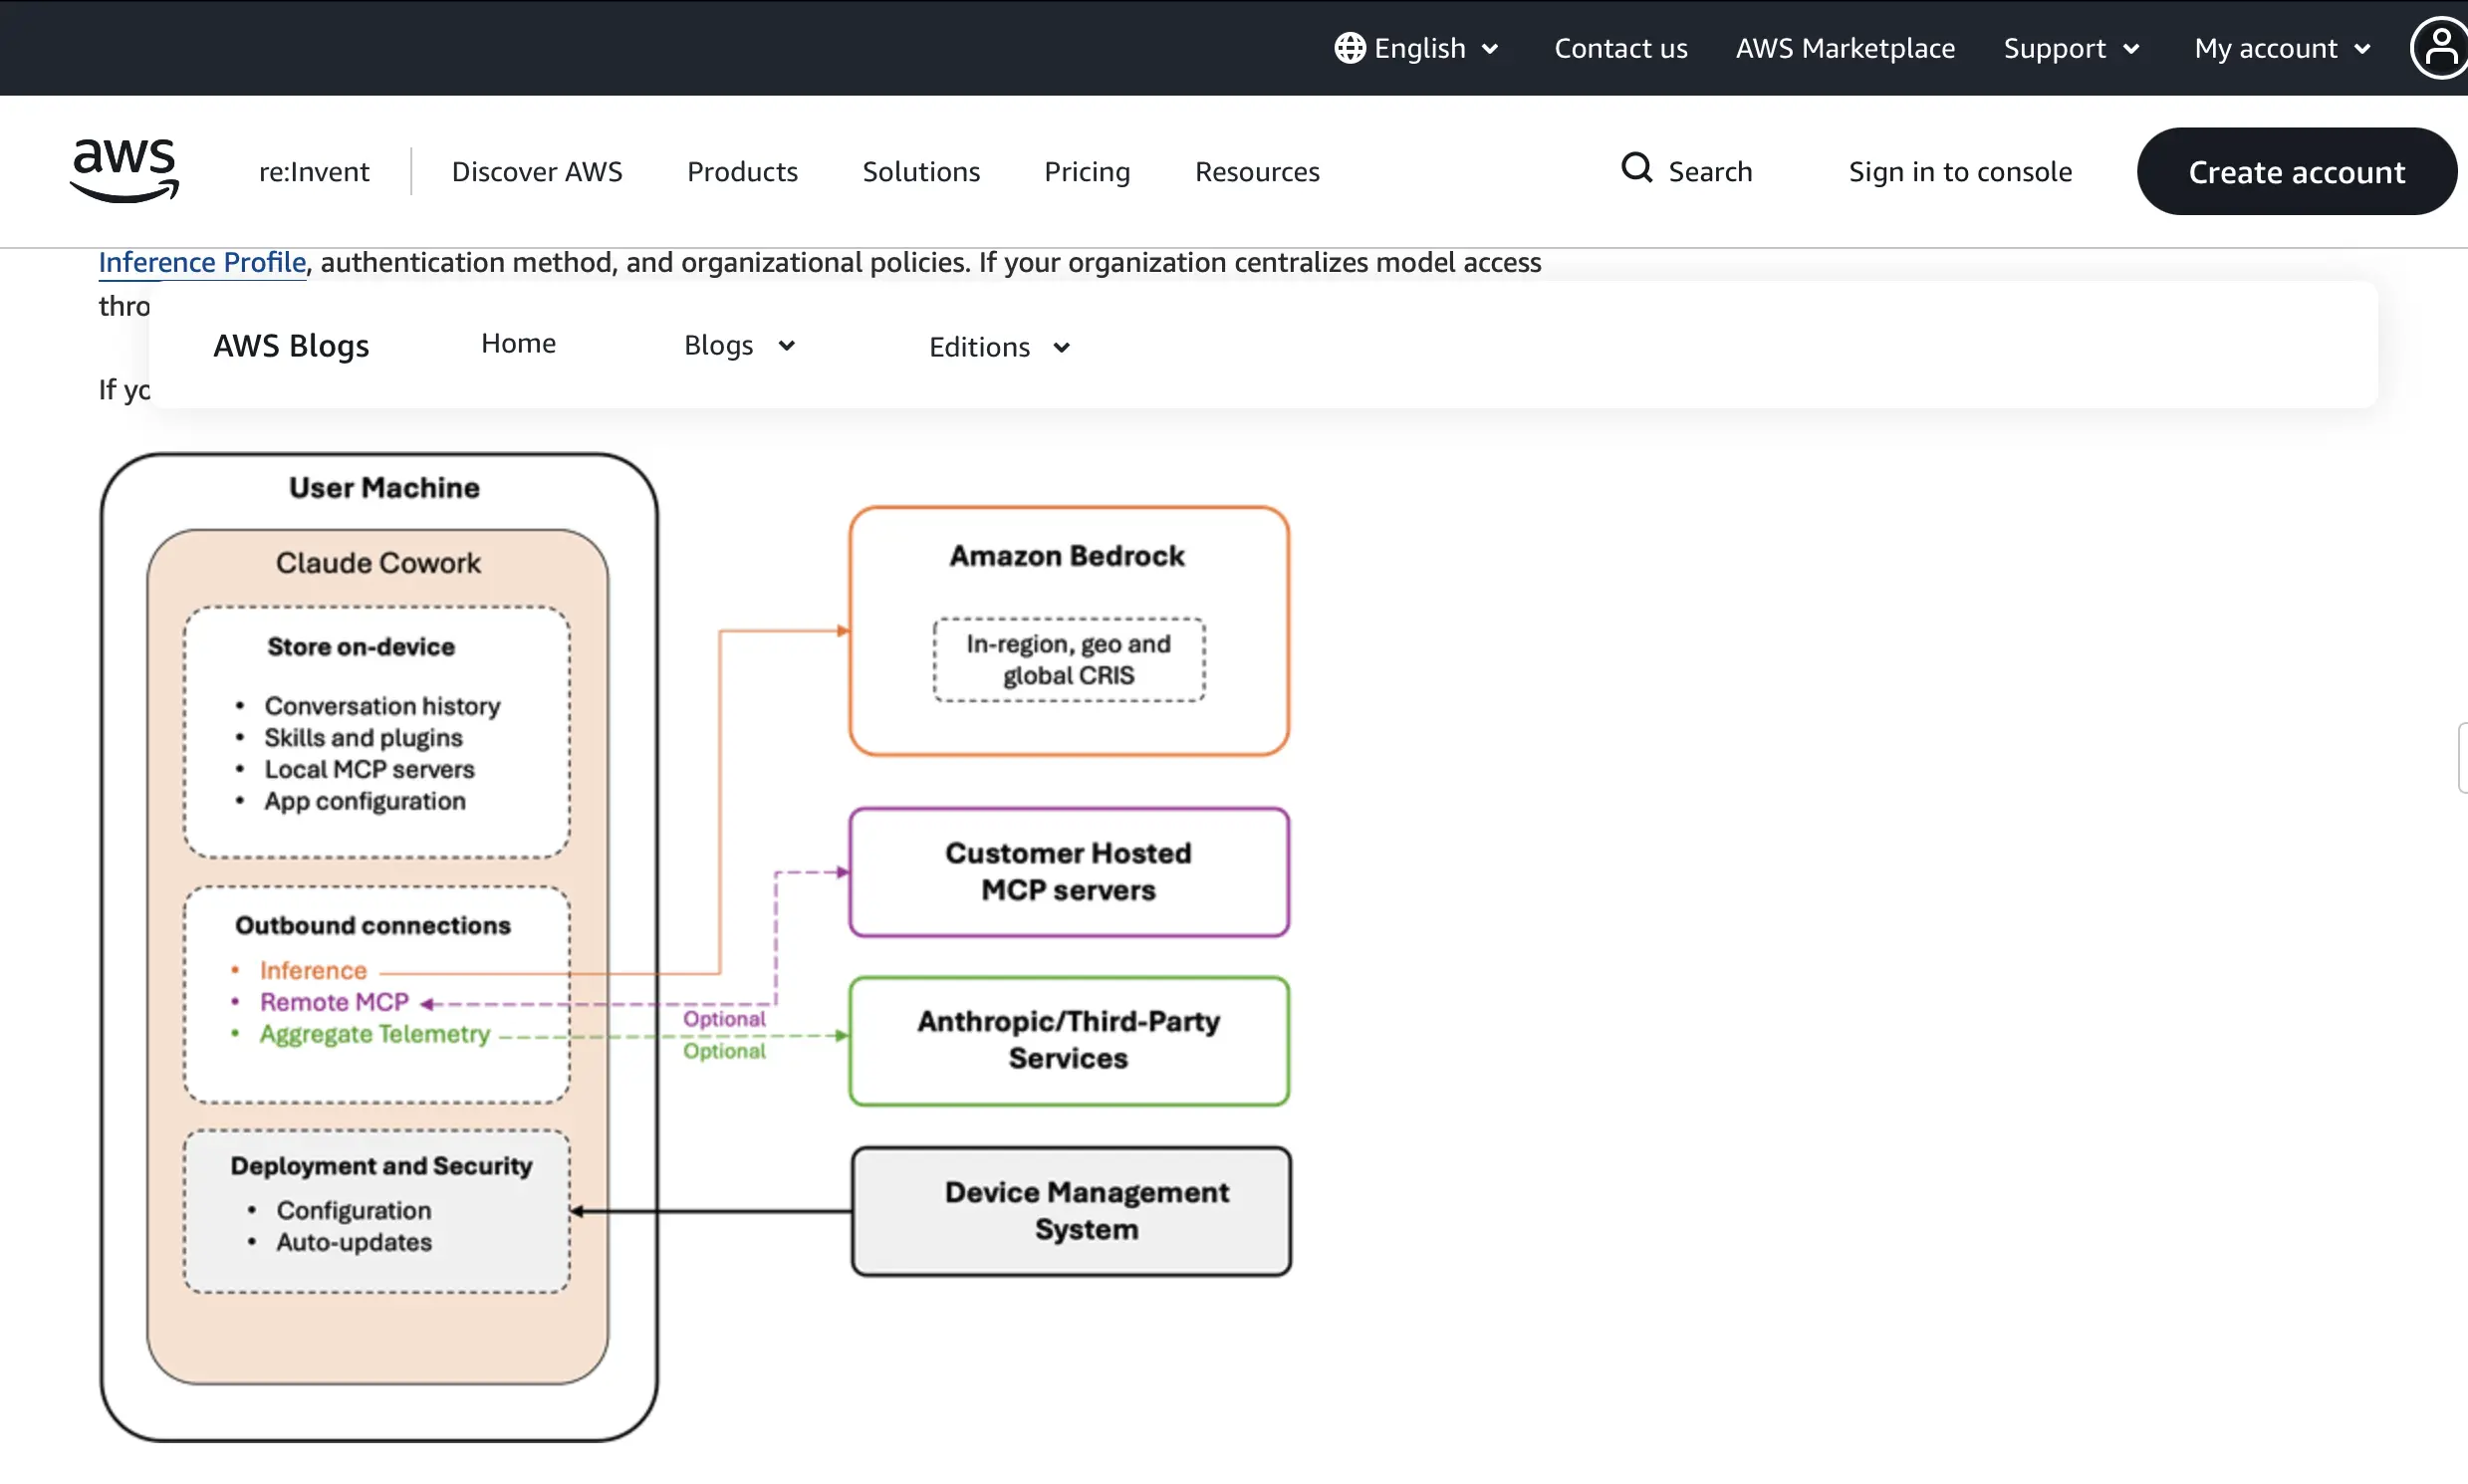The image size is (2468, 1484).
Task: Click 'Customer Hosted MCP servers' text
Action: coord(1068,872)
